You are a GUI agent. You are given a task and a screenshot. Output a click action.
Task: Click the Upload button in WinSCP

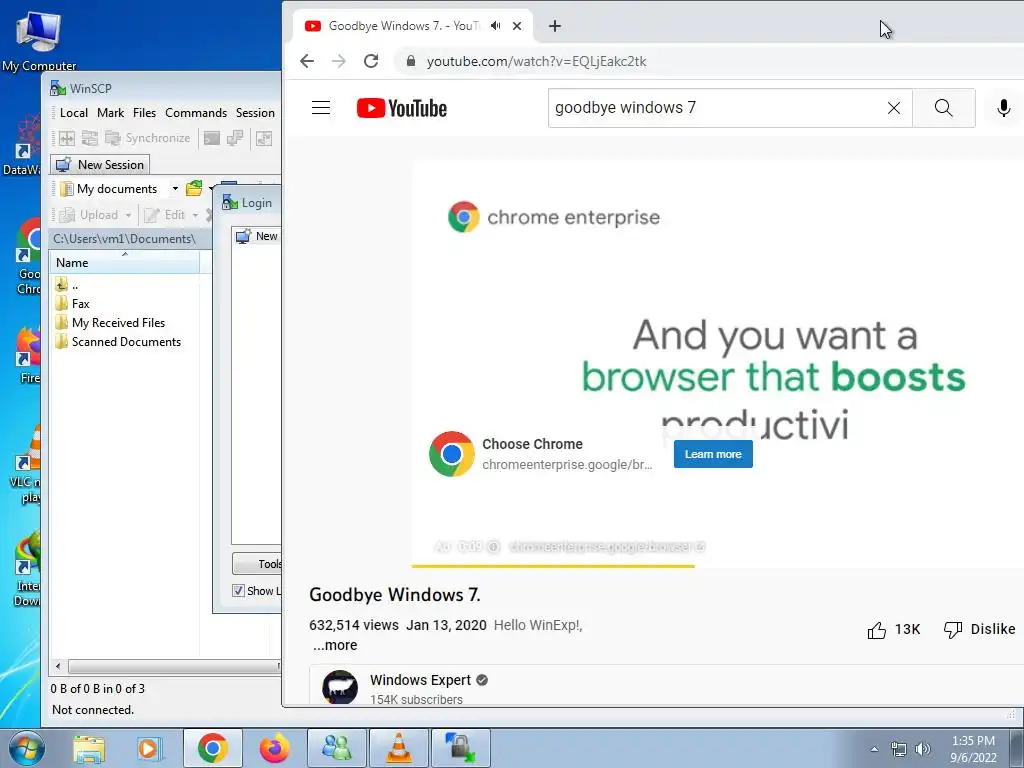point(89,215)
